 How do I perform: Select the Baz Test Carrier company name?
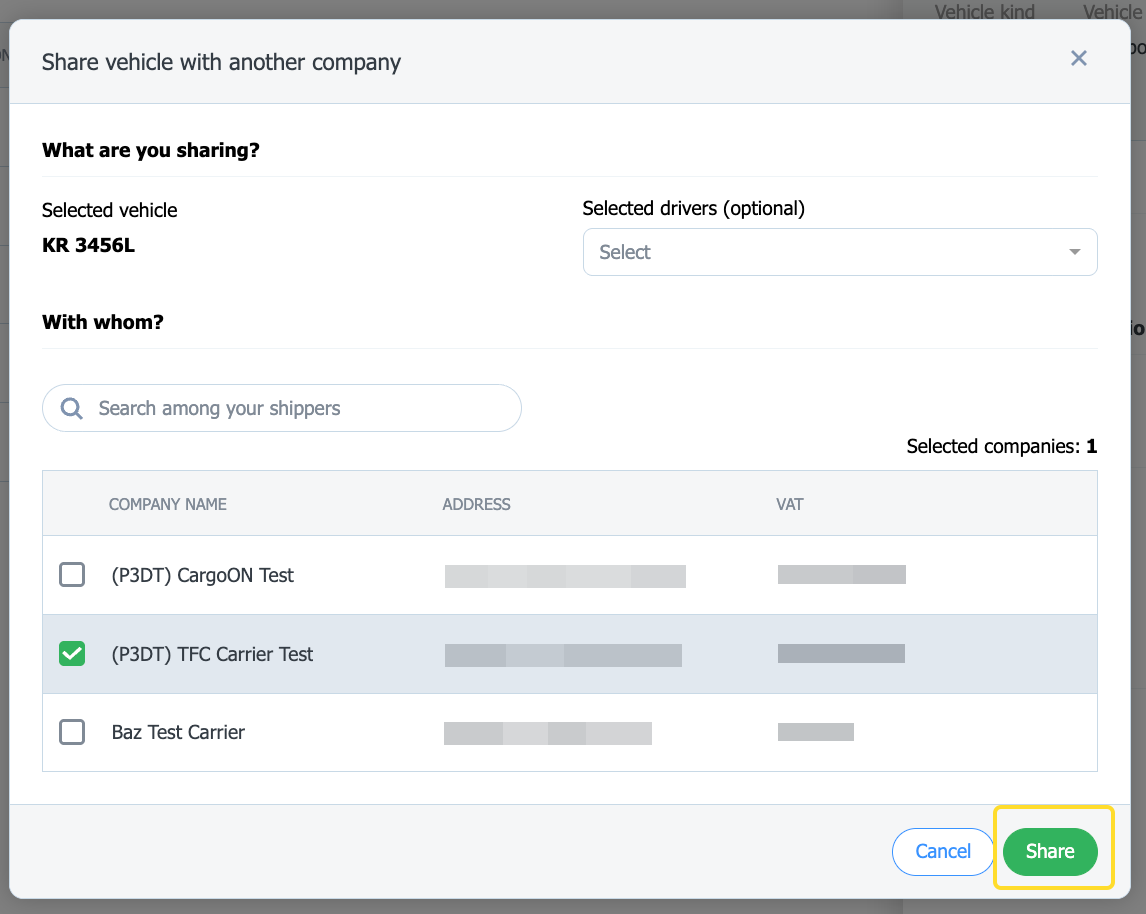178,732
